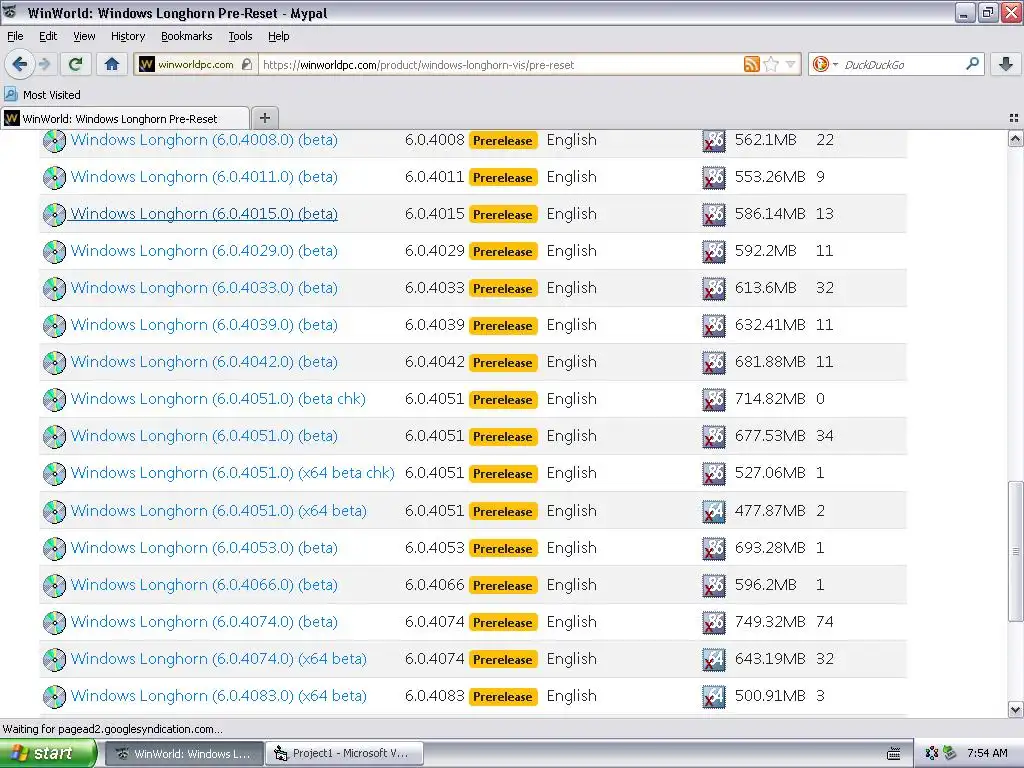This screenshot has width=1024, height=768.
Task: Open Windows Longhorn (6.0.4053.0) (beta) link
Action: [x=204, y=548]
